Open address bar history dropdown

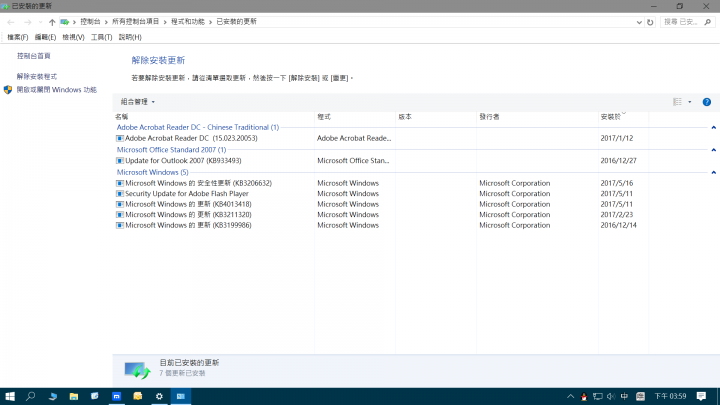(x=639, y=22)
